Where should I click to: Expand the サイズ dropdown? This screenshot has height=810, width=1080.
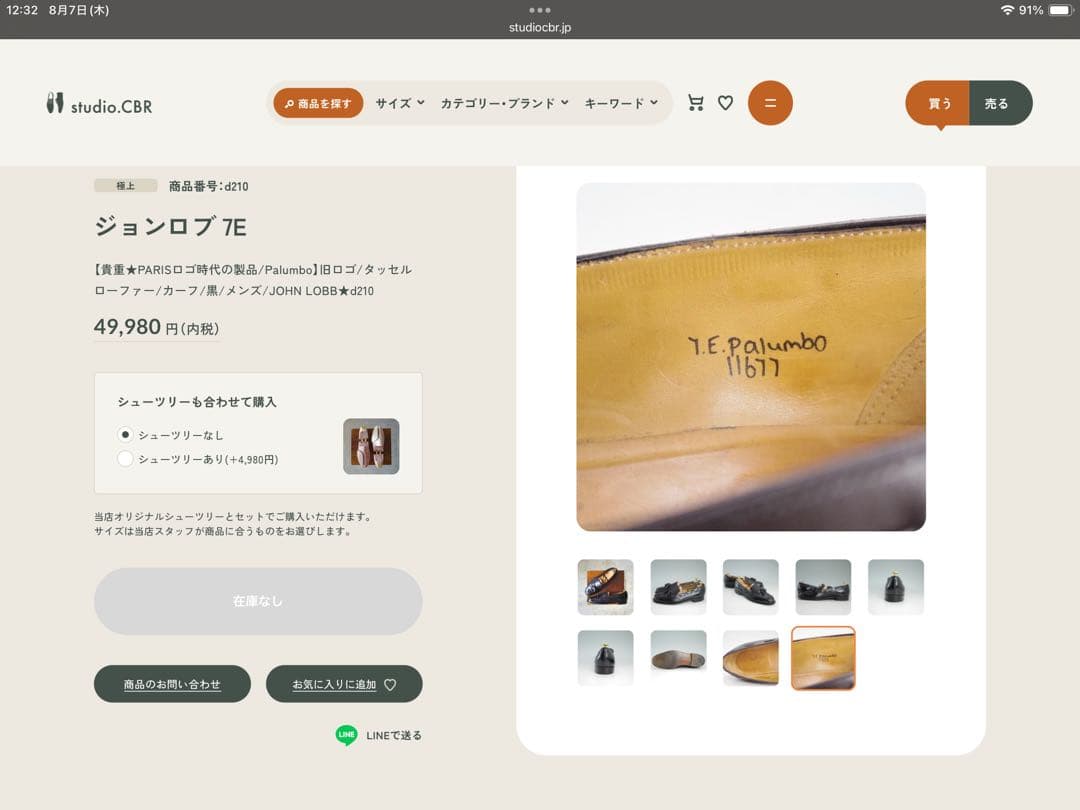point(400,103)
